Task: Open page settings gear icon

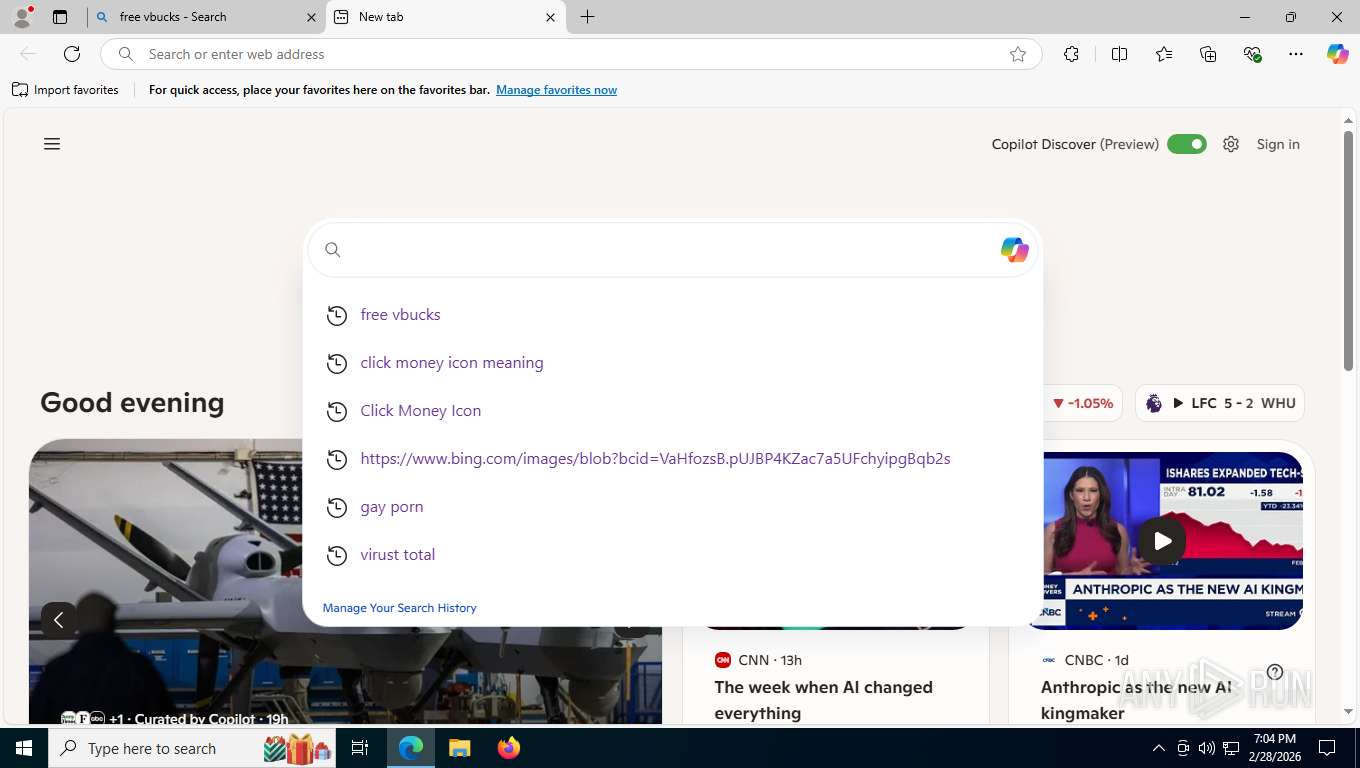Action: click(1231, 144)
